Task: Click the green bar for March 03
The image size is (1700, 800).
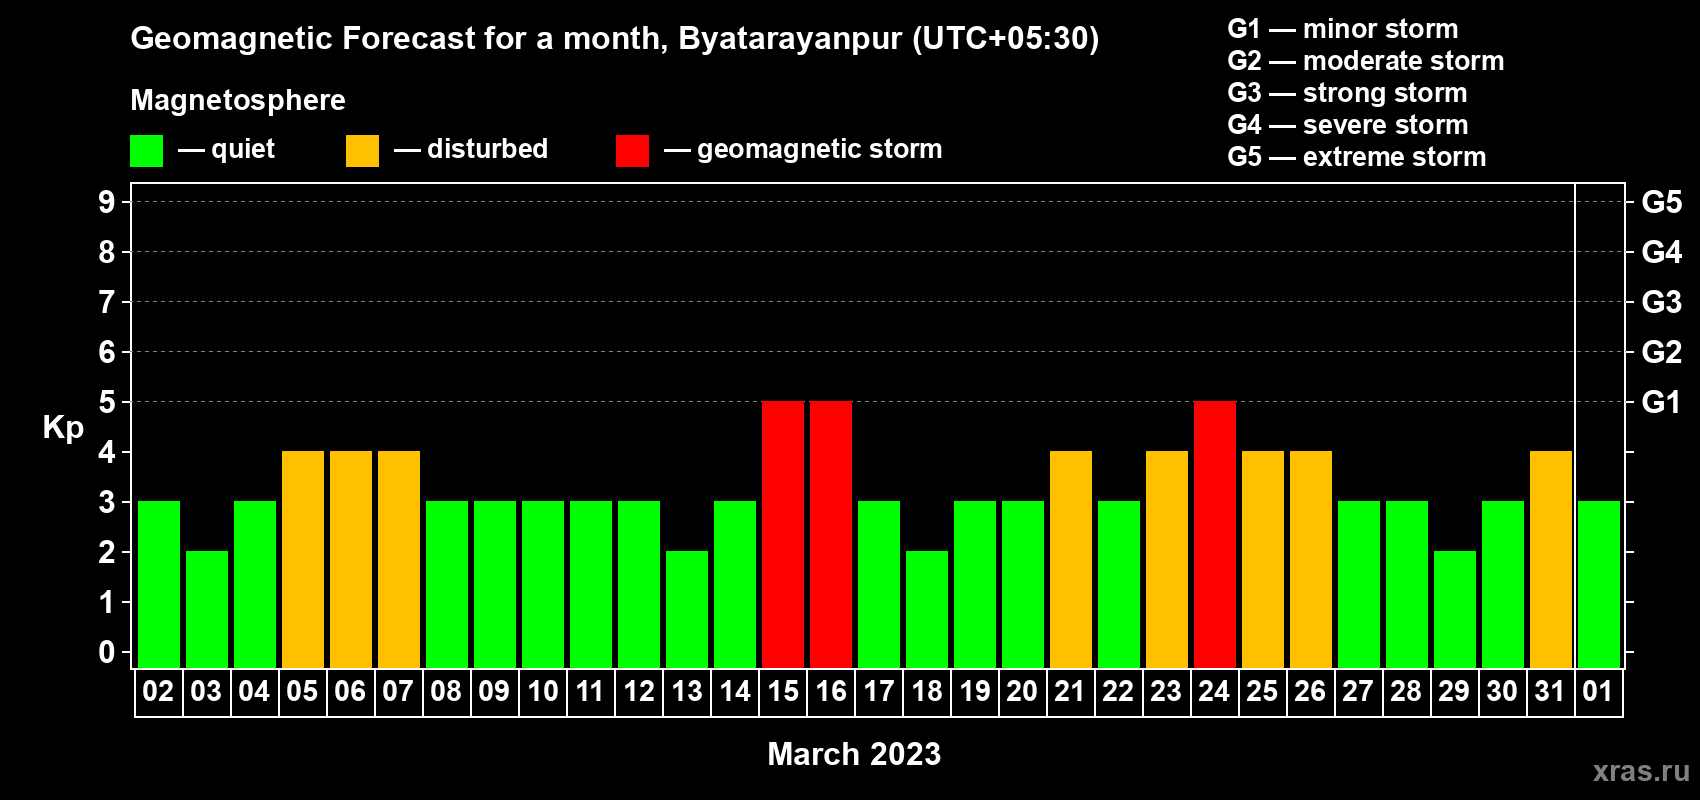Action: pos(207,609)
